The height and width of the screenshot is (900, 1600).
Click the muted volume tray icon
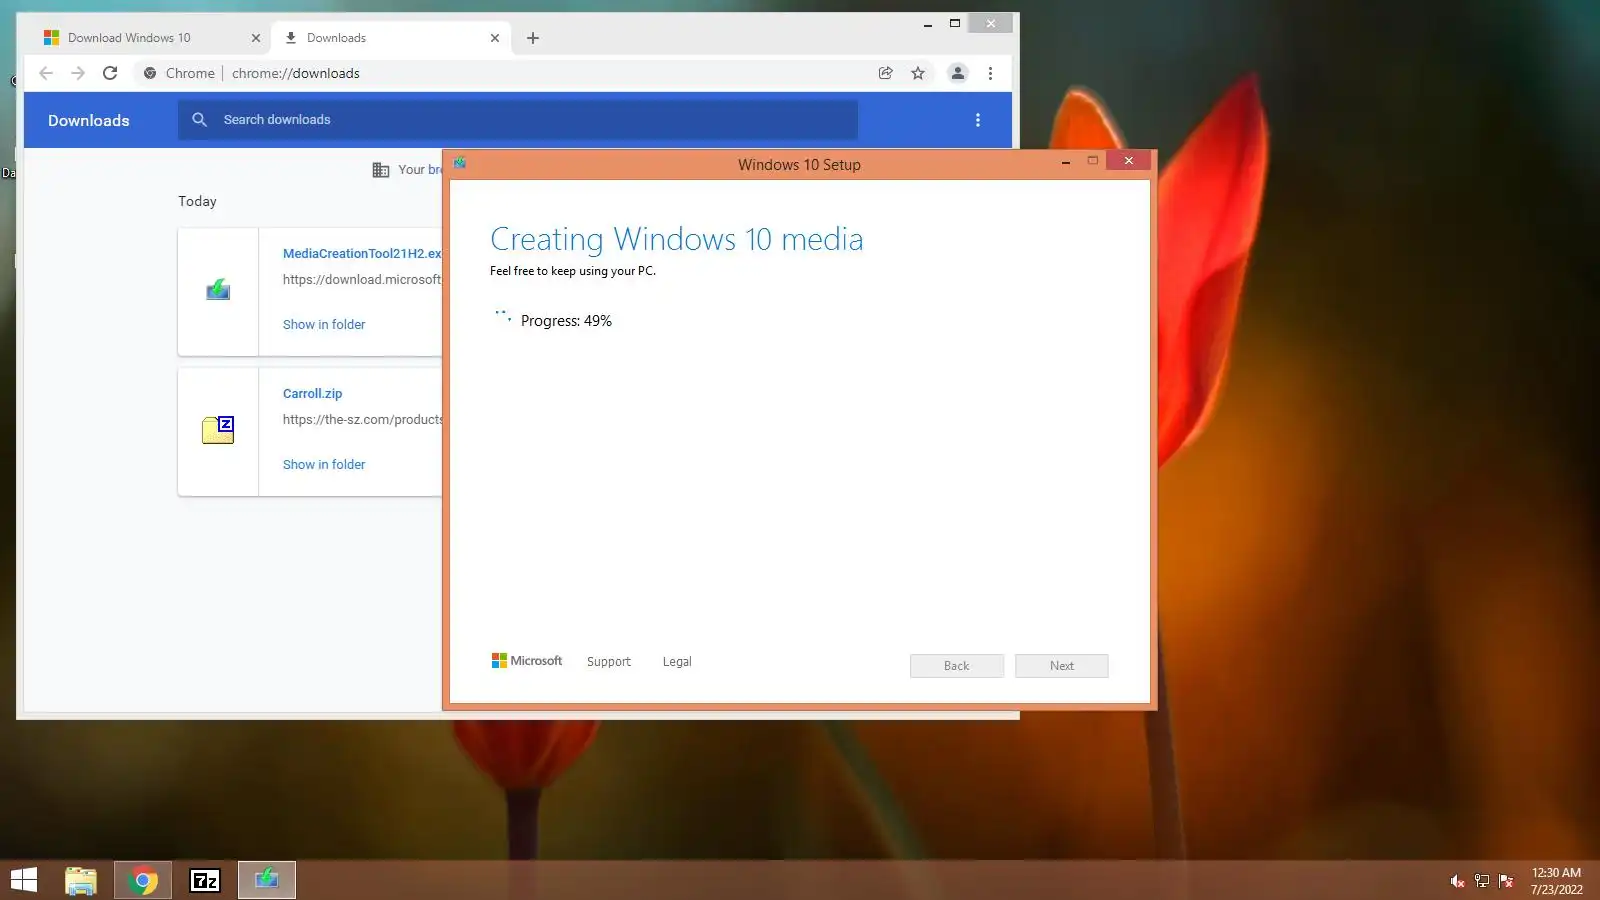1457,881
